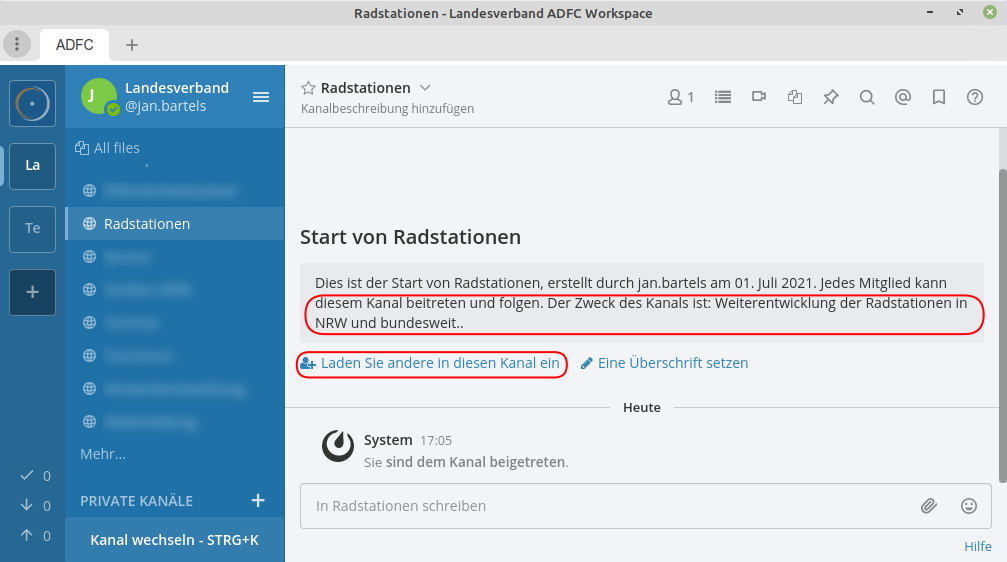
Task: Show recent mentions with the @ icon
Action: (x=903, y=97)
